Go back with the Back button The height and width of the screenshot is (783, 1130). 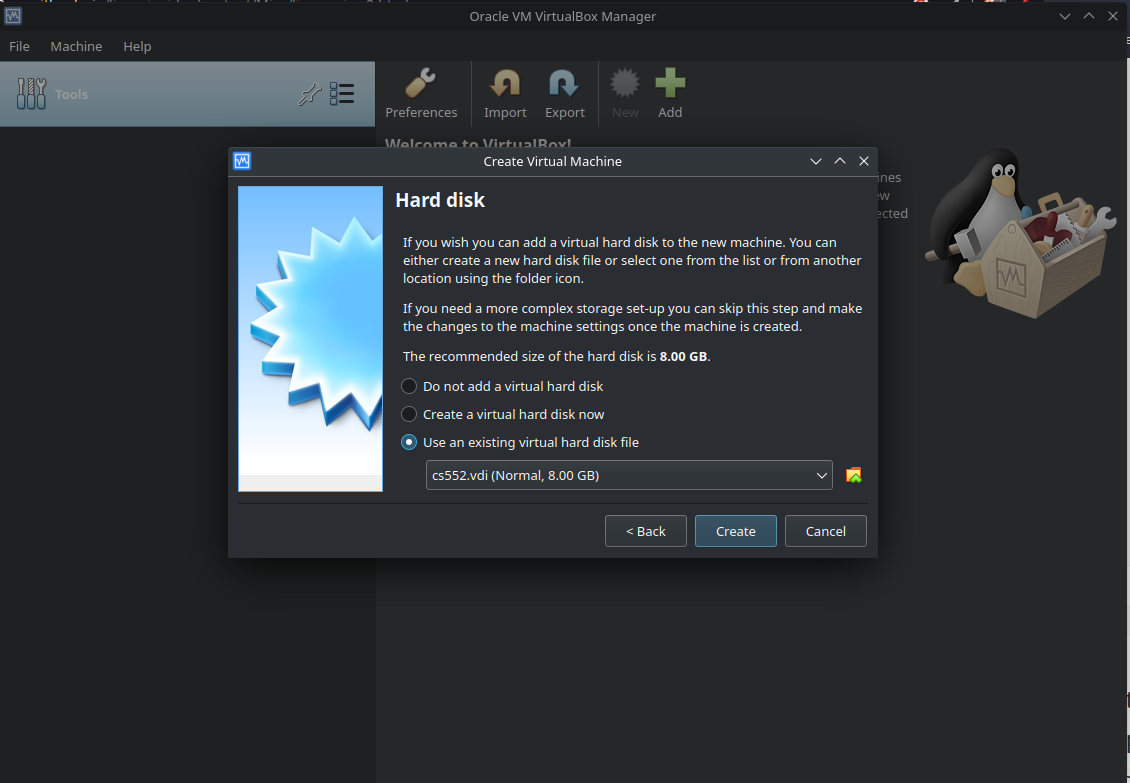(645, 531)
